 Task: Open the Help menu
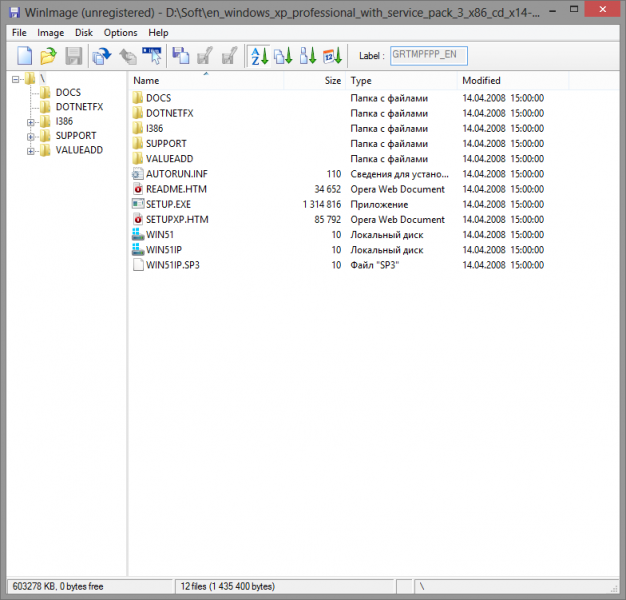coord(158,33)
